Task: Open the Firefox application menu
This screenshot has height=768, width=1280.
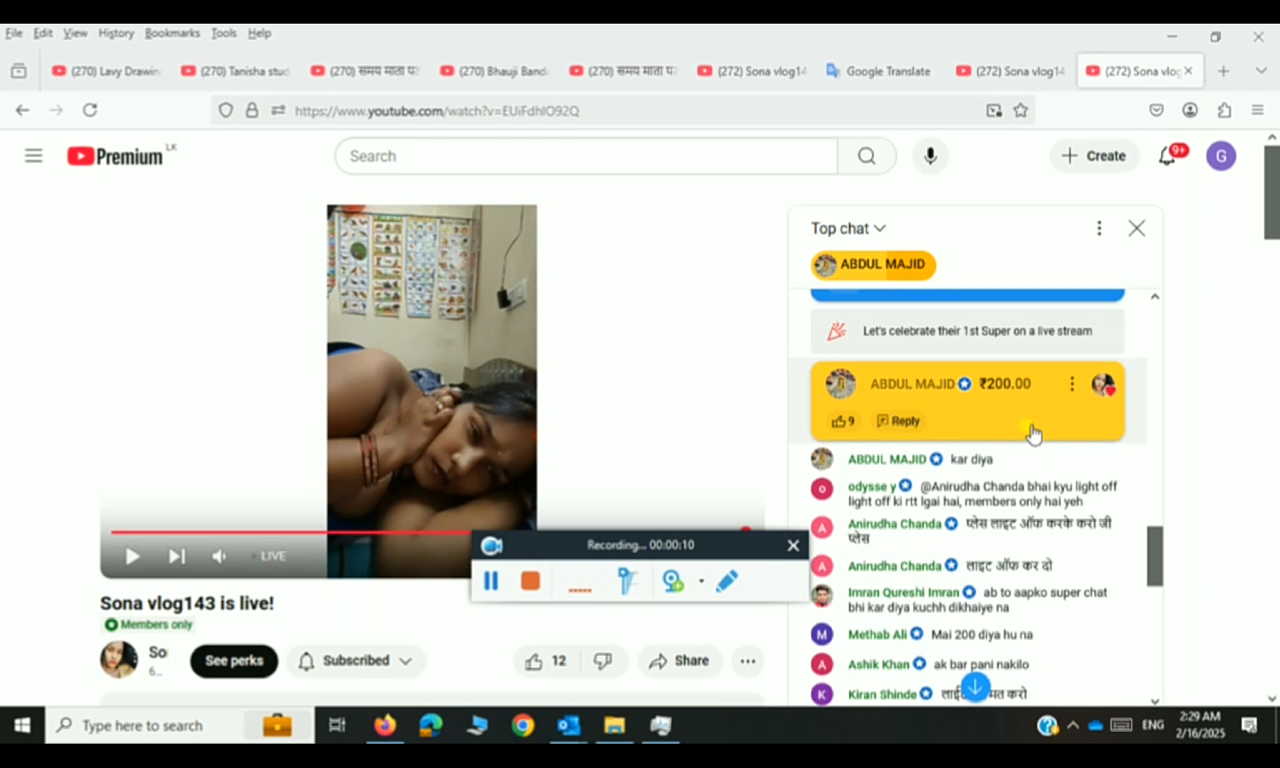Action: [1257, 110]
